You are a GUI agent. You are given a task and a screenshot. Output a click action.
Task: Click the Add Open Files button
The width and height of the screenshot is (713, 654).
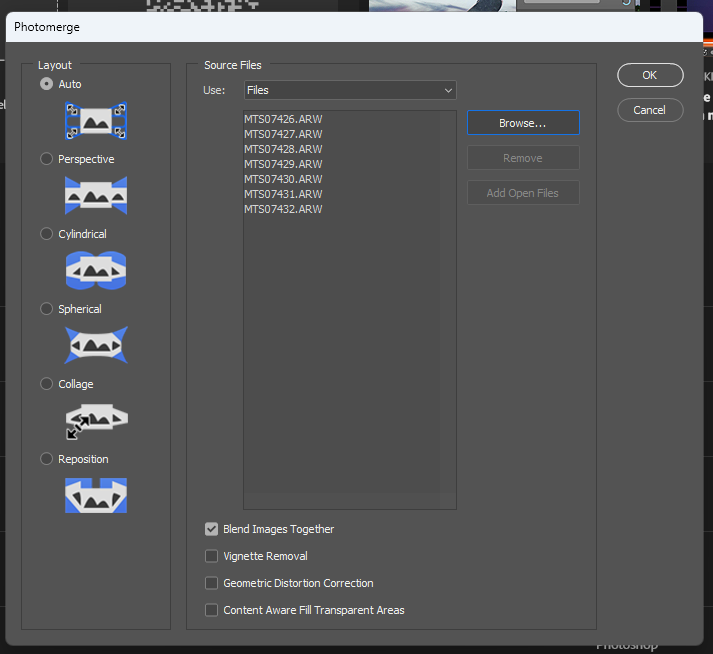(523, 193)
